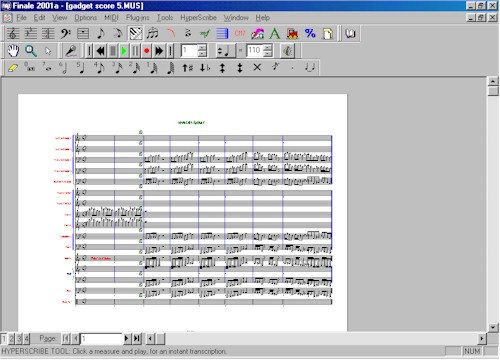
Task: Click the red Record button
Action: 146,51
